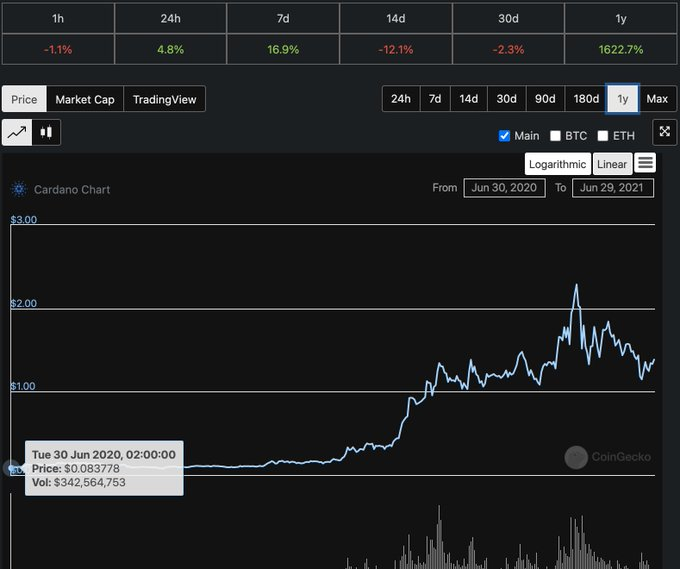Screen dimensions: 680x569
Task: Click the $1.00 axis label
Action: [x=23, y=386]
